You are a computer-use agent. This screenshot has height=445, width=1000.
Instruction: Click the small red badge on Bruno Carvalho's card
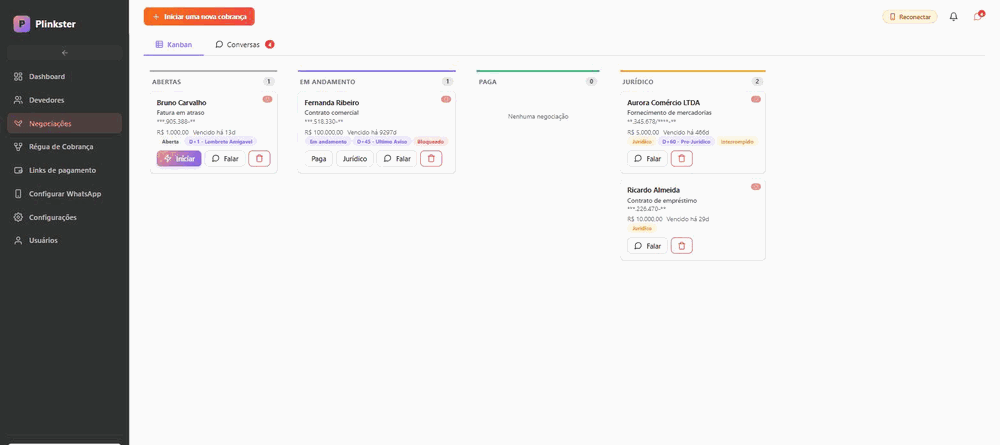tap(267, 99)
